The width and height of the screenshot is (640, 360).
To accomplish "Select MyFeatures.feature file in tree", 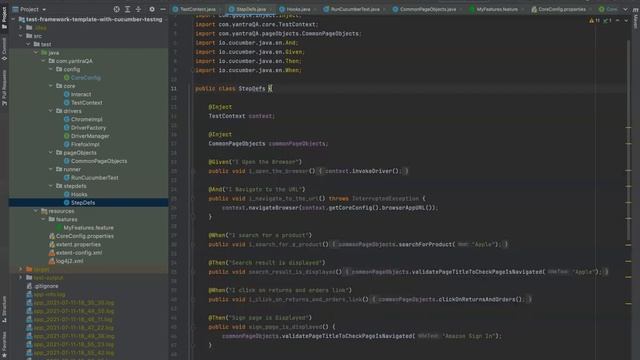I will [88, 228].
